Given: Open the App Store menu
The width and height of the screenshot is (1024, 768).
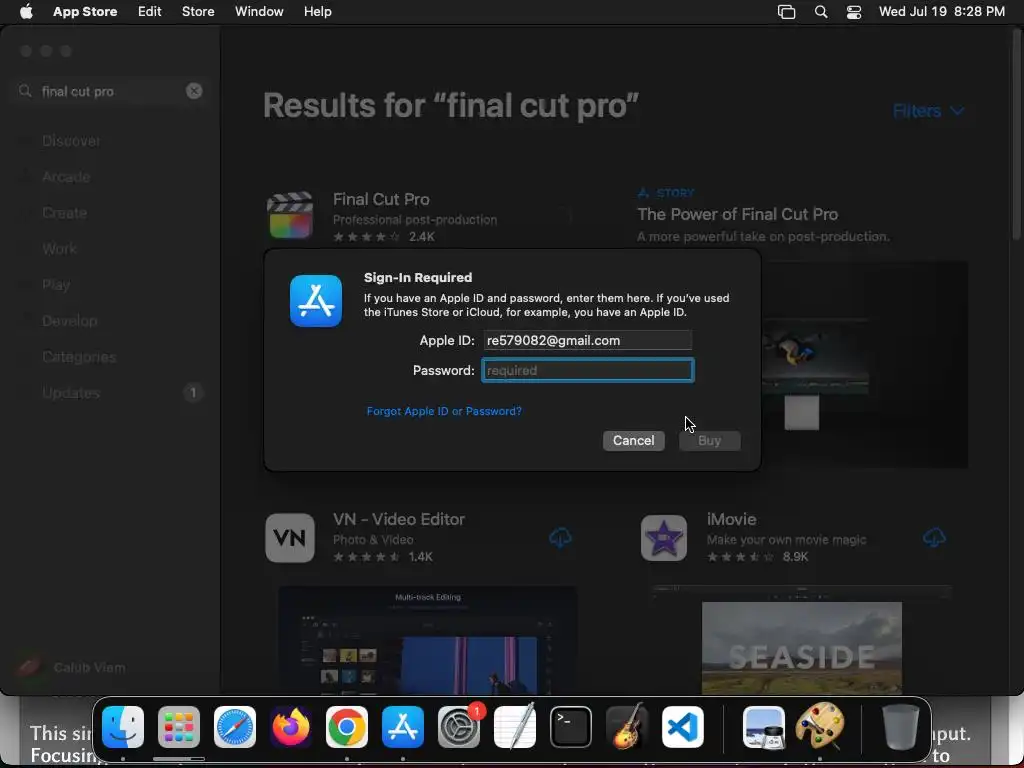Looking at the screenshot, I should pyautogui.click(x=85, y=12).
